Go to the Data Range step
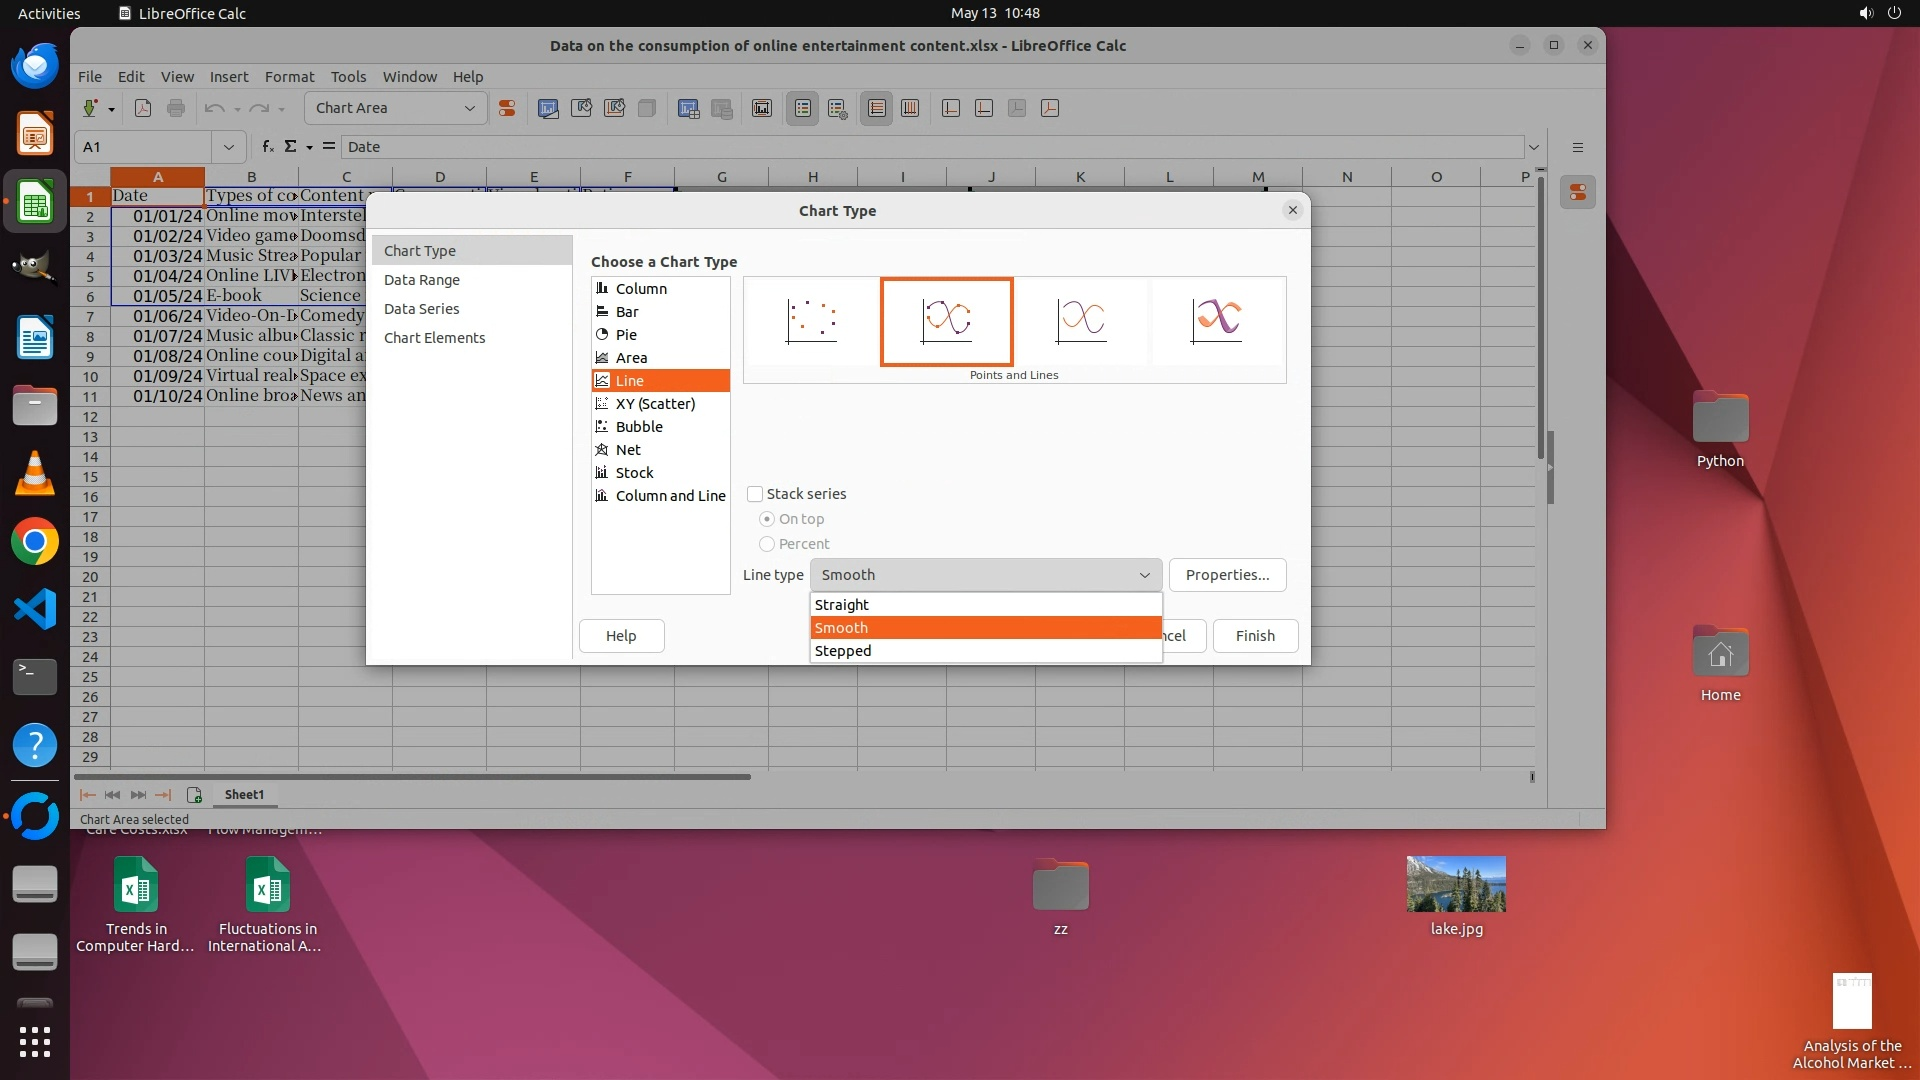 point(422,280)
